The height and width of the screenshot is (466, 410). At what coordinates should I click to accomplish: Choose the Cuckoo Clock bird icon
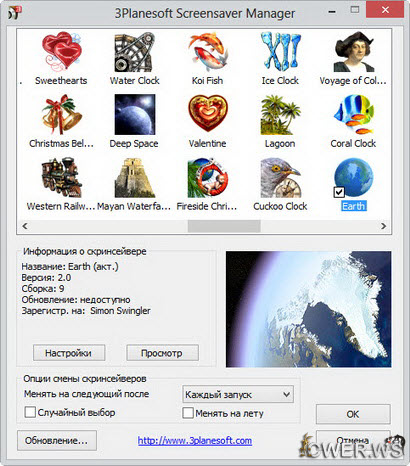click(280, 178)
